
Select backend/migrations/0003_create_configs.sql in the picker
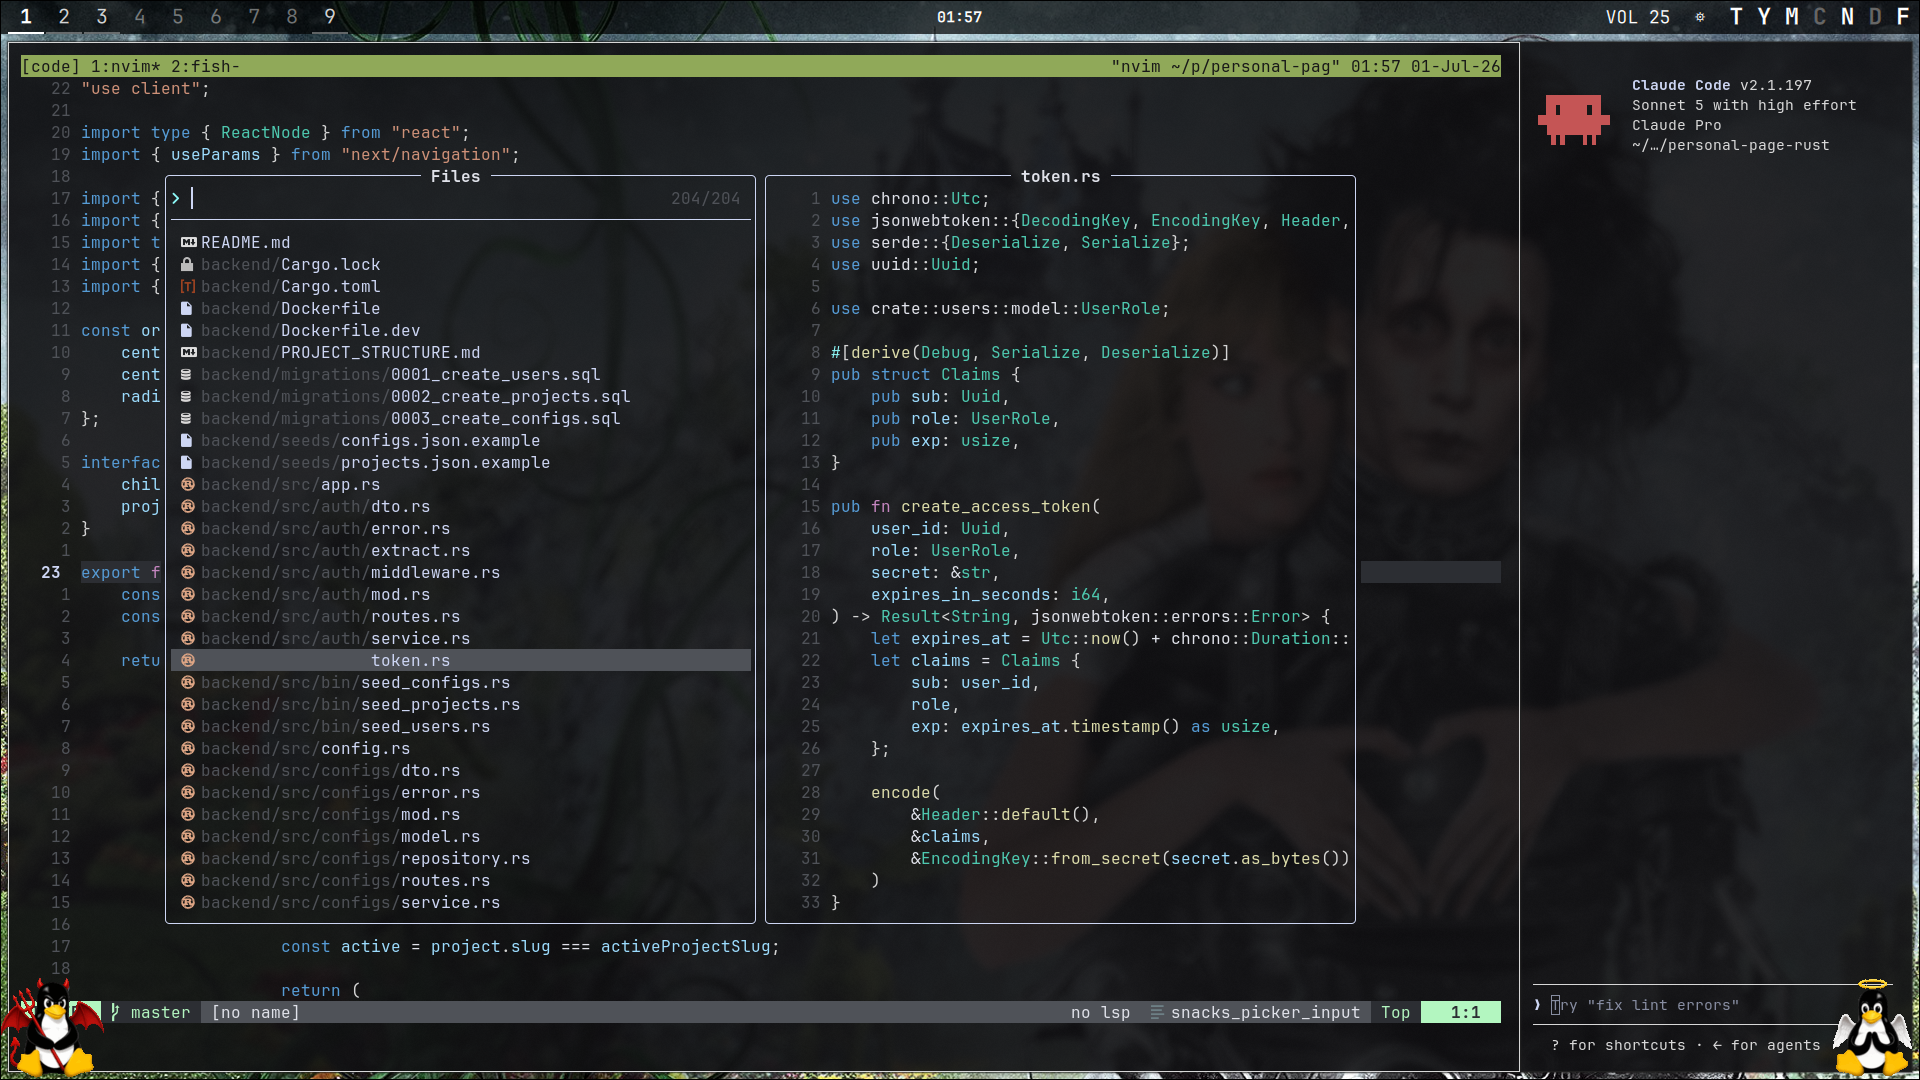pos(461,419)
